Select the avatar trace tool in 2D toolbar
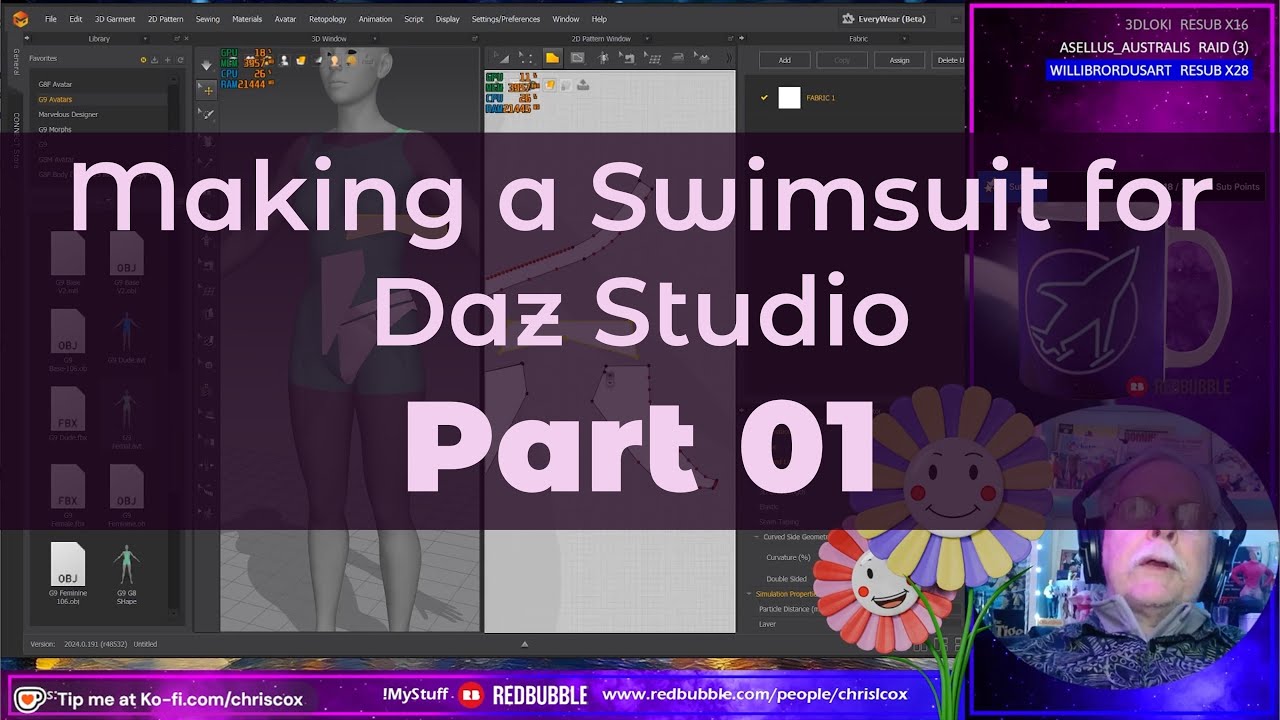The image size is (1280, 720). pyautogui.click(x=604, y=58)
